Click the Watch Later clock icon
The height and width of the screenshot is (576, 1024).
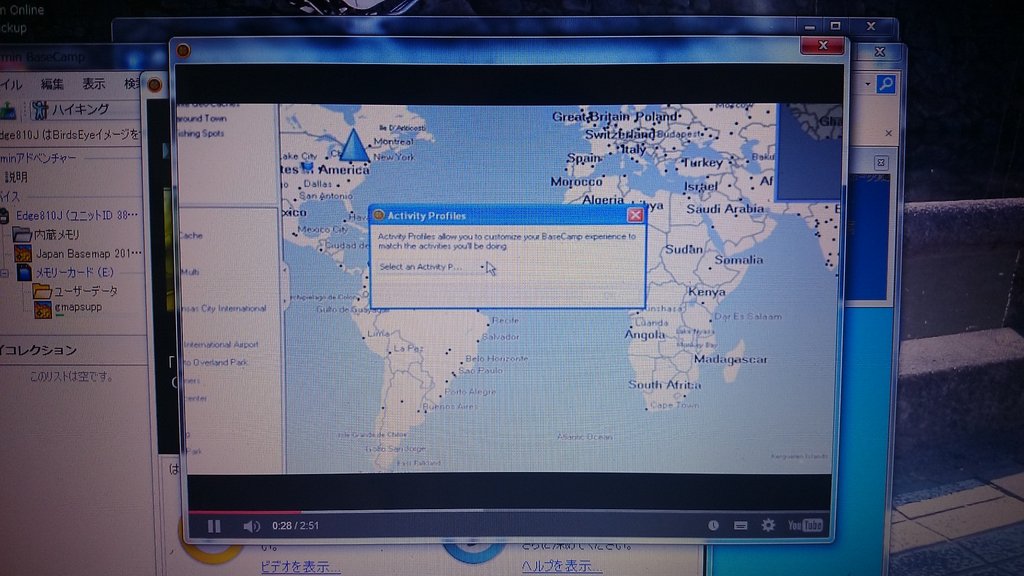click(713, 525)
